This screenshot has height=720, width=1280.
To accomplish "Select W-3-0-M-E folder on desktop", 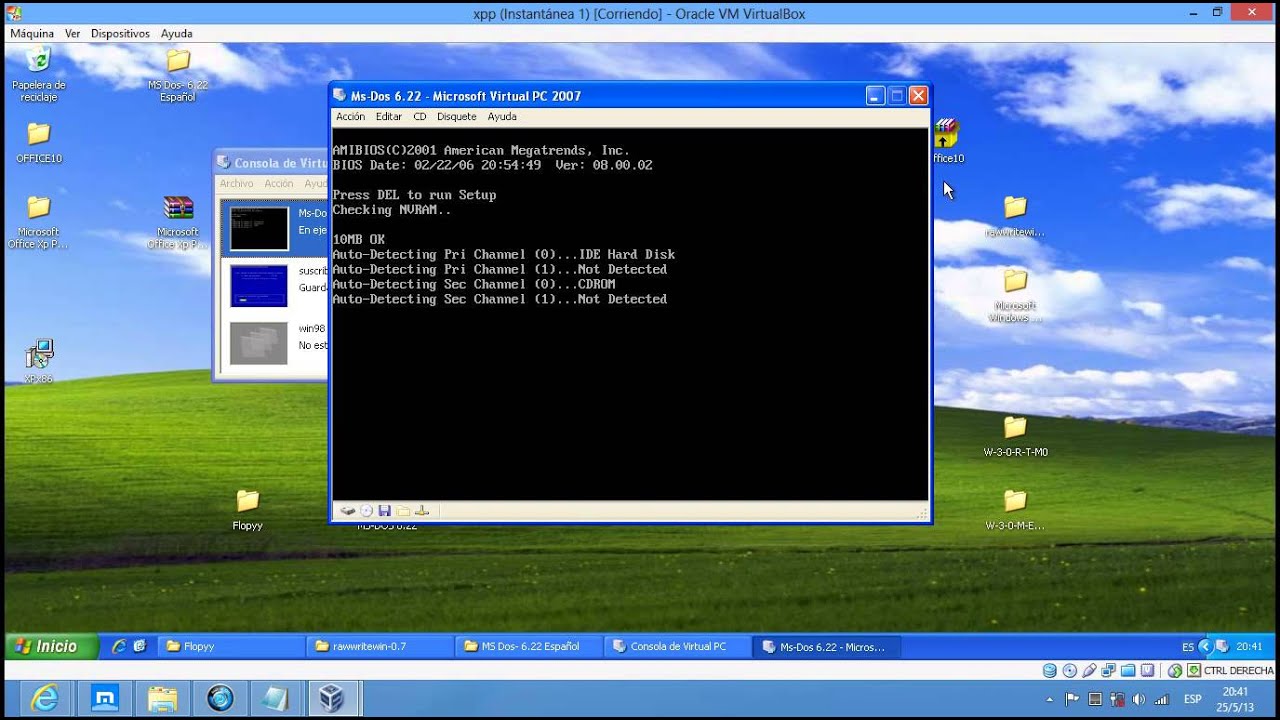I will point(1015,510).
